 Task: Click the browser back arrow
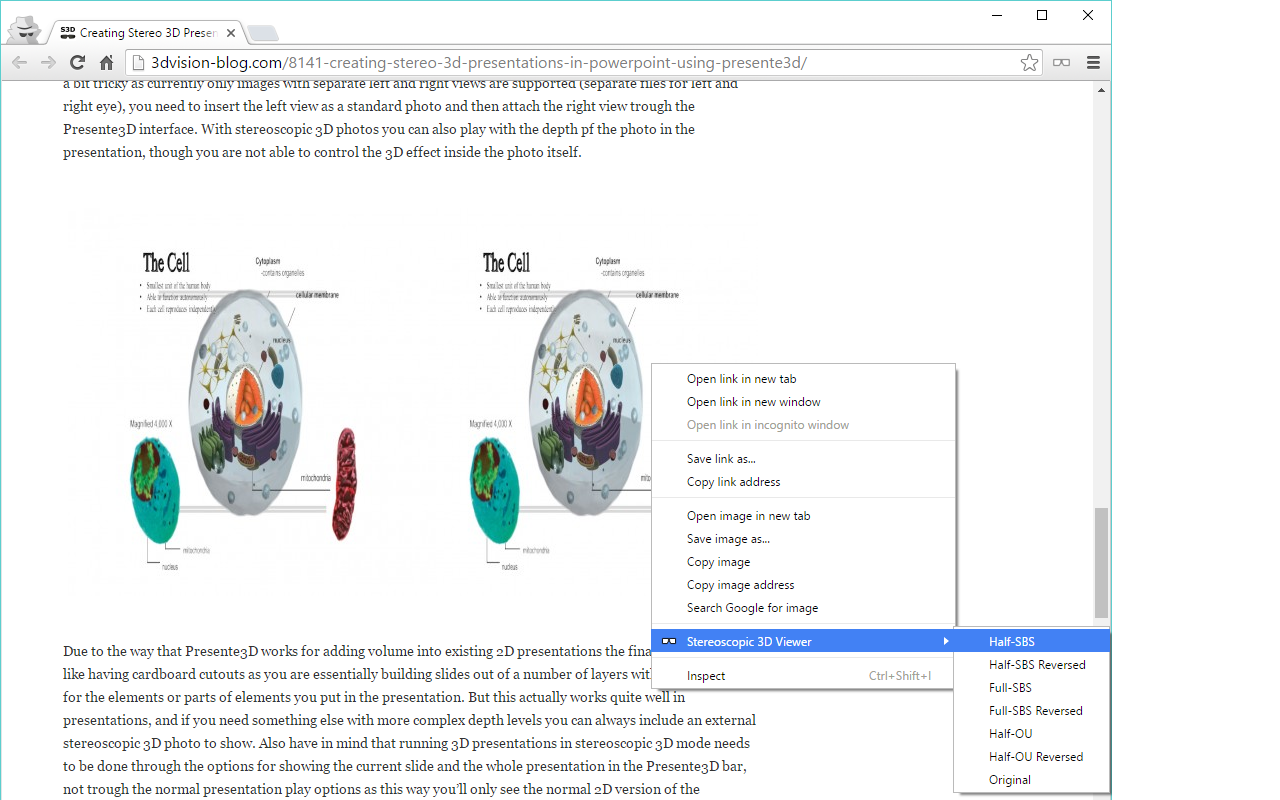[x=19, y=62]
